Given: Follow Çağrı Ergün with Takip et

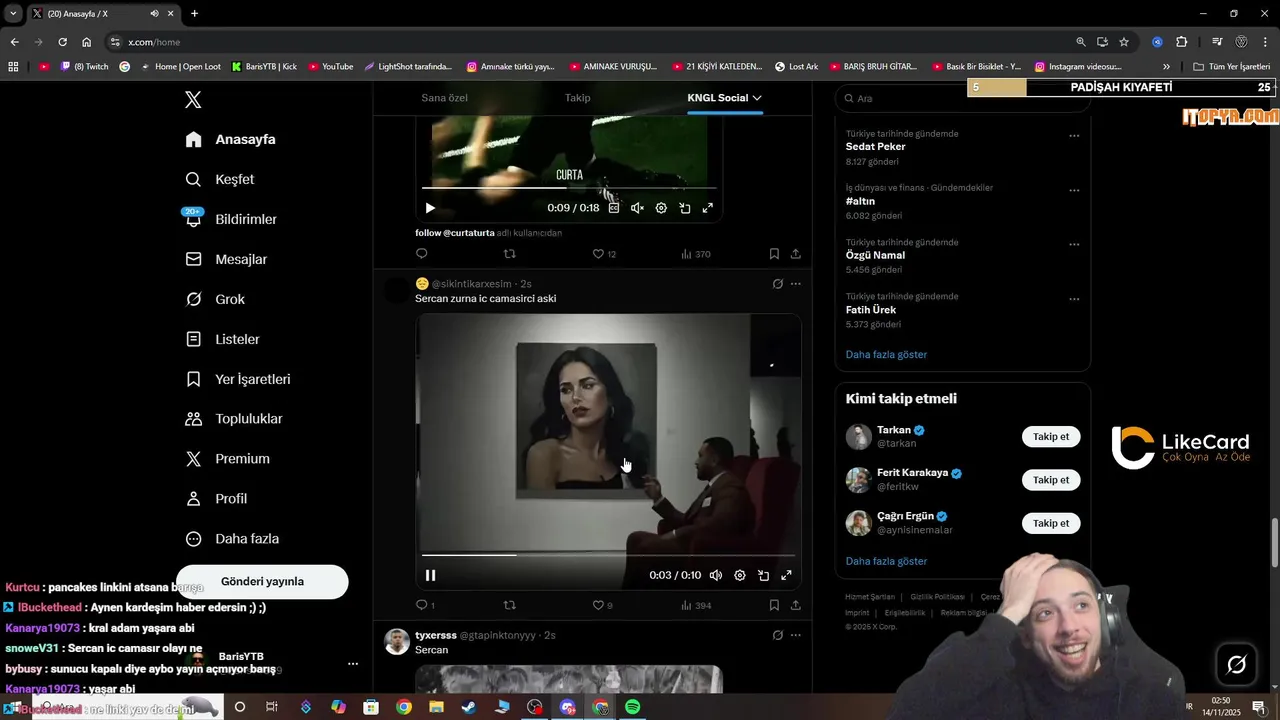Looking at the screenshot, I should pyautogui.click(x=1051, y=523).
